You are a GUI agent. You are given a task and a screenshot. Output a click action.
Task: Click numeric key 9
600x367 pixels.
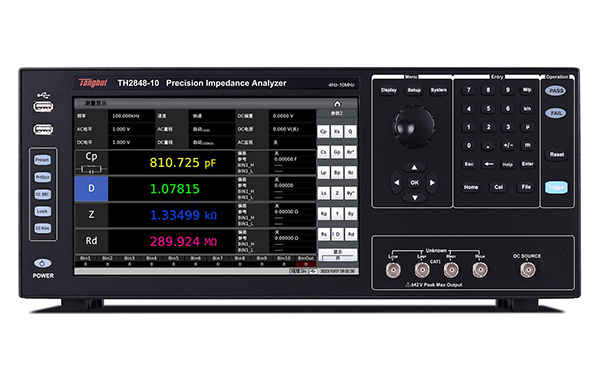[x=508, y=90]
